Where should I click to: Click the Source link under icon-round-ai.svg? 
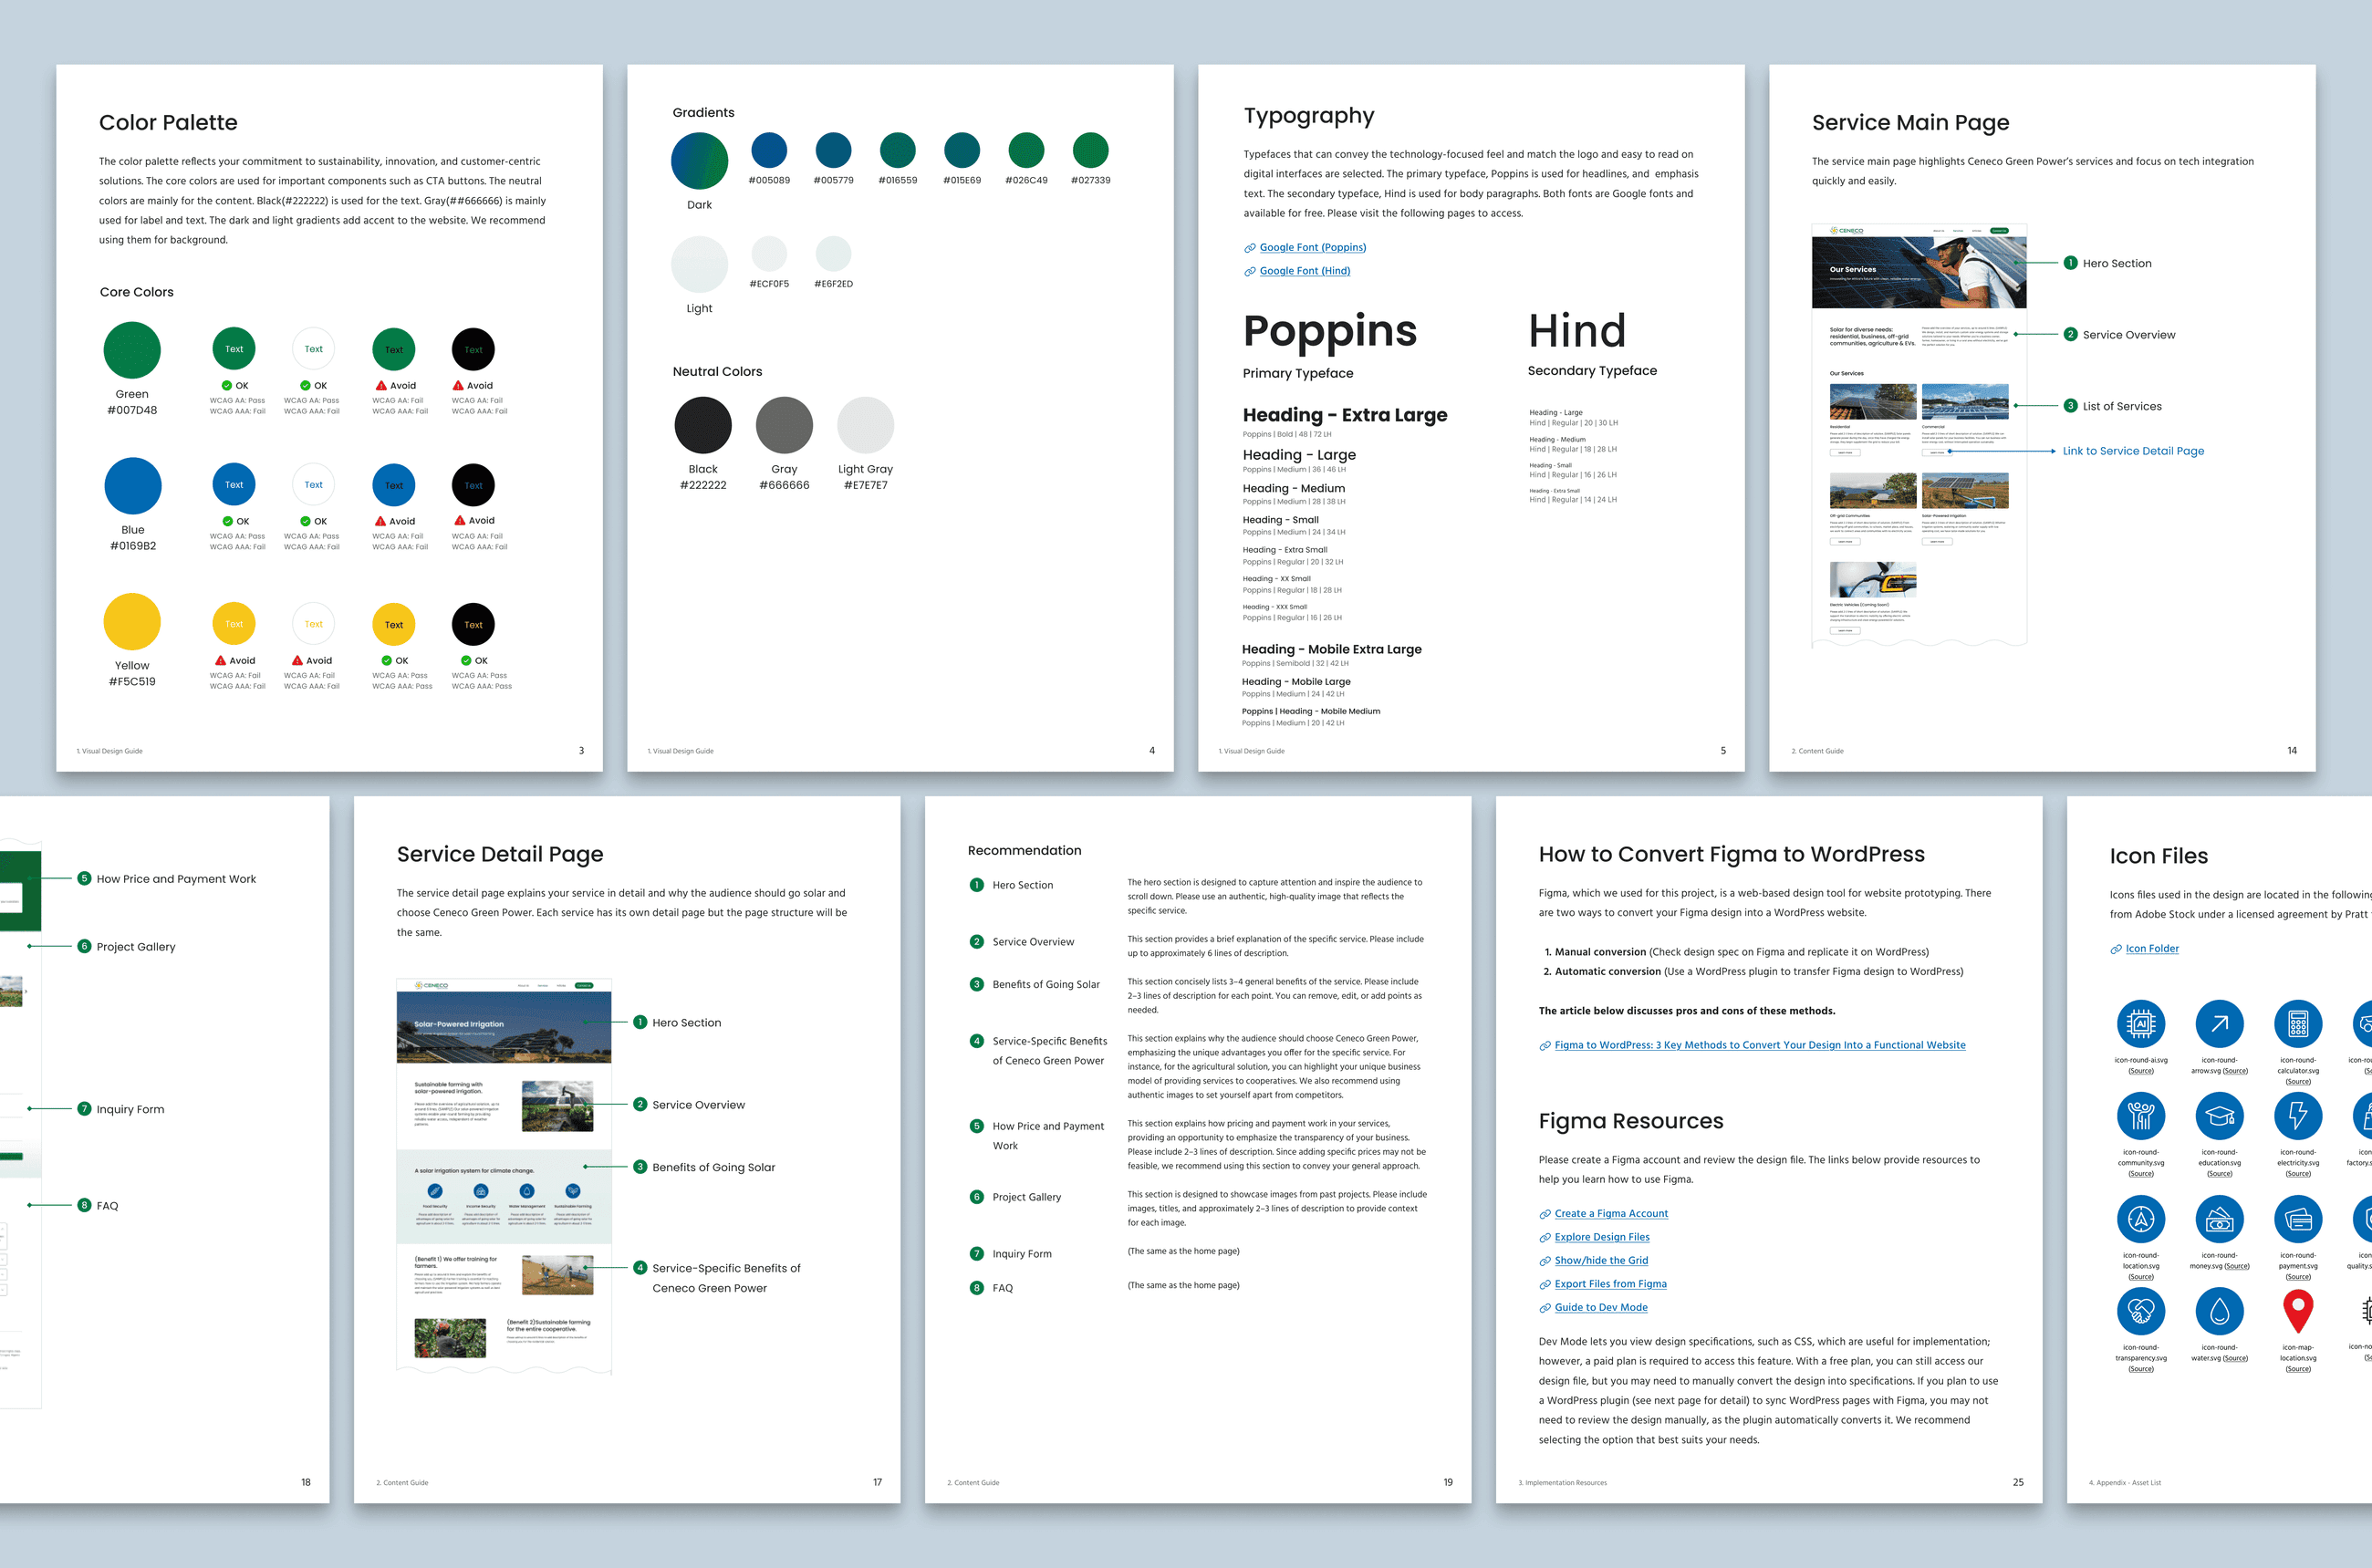click(2140, 1071)
